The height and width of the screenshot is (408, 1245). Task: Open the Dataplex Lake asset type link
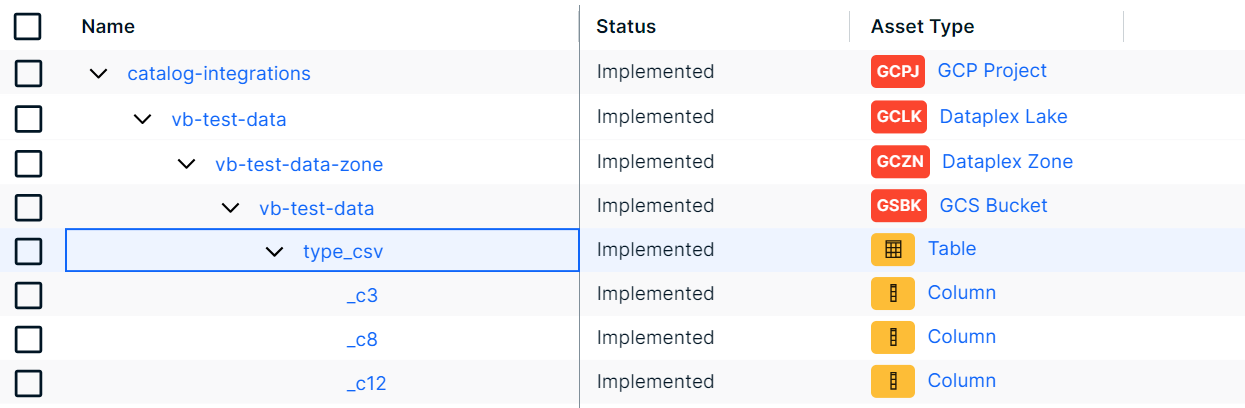[1003, 117]
